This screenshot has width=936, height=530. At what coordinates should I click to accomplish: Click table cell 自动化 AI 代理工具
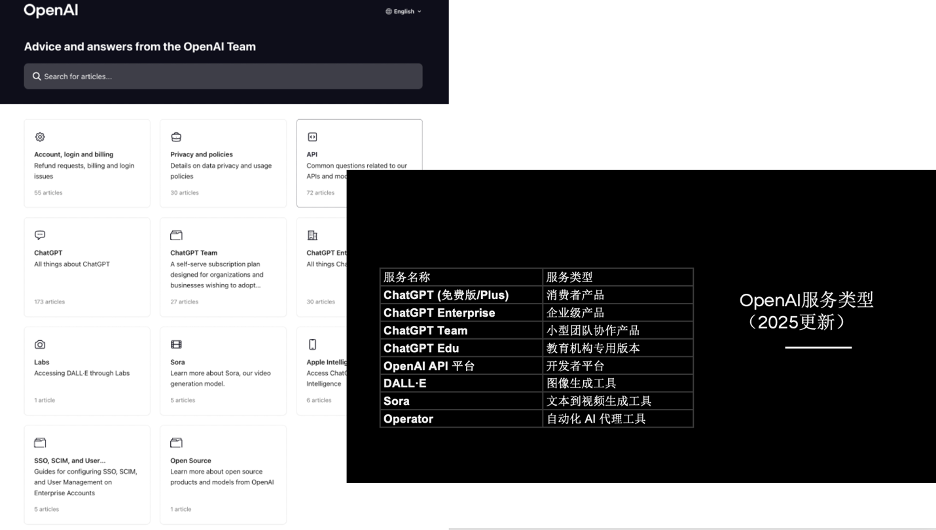618,419
